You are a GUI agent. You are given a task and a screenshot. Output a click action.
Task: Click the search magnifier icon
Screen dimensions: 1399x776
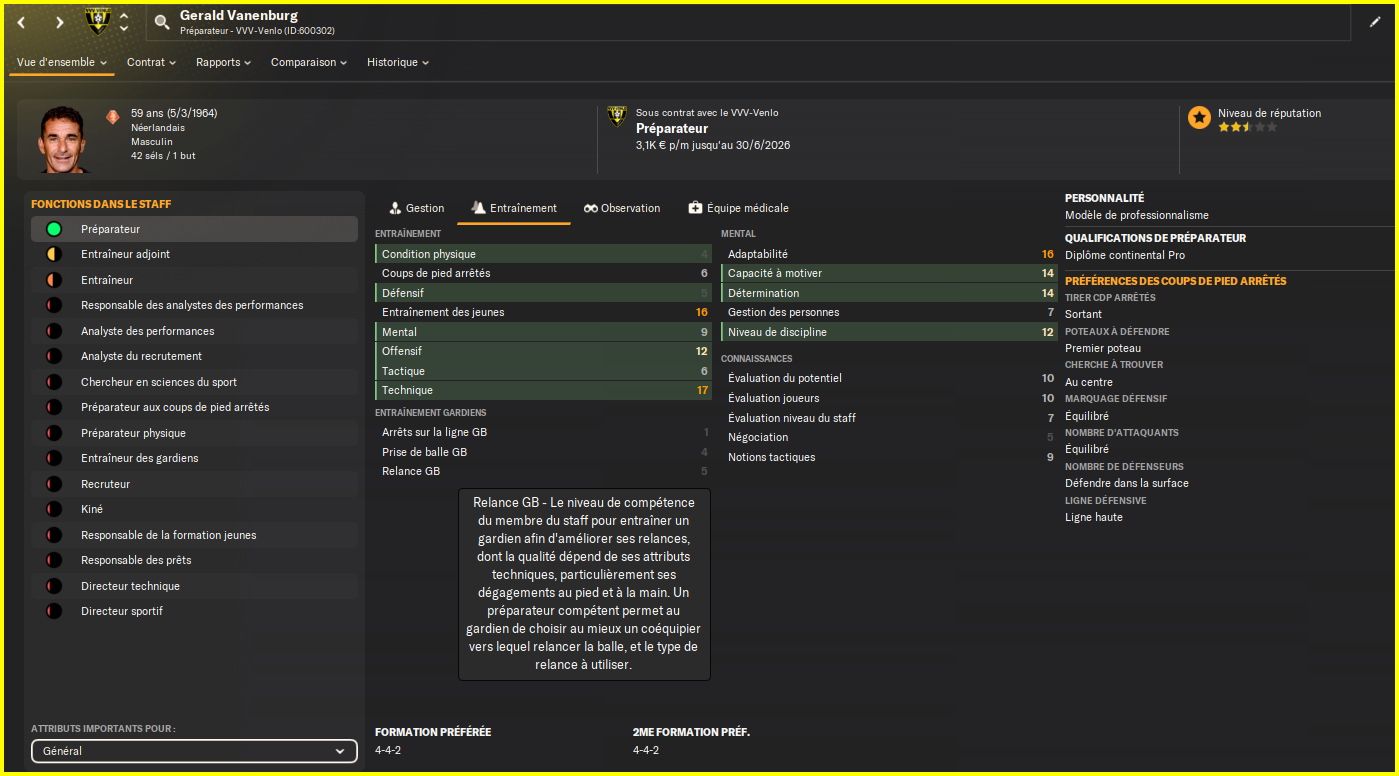tap(162, 22)
